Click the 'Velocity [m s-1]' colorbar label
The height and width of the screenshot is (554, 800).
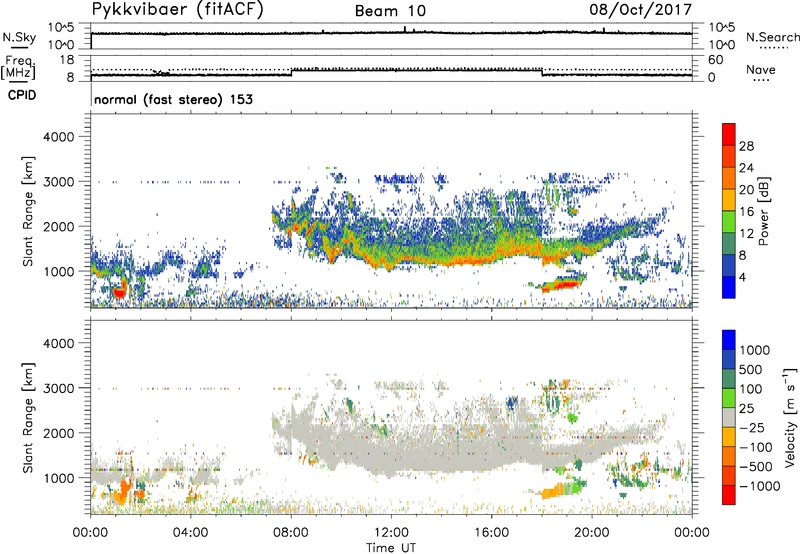pos(789,417)
